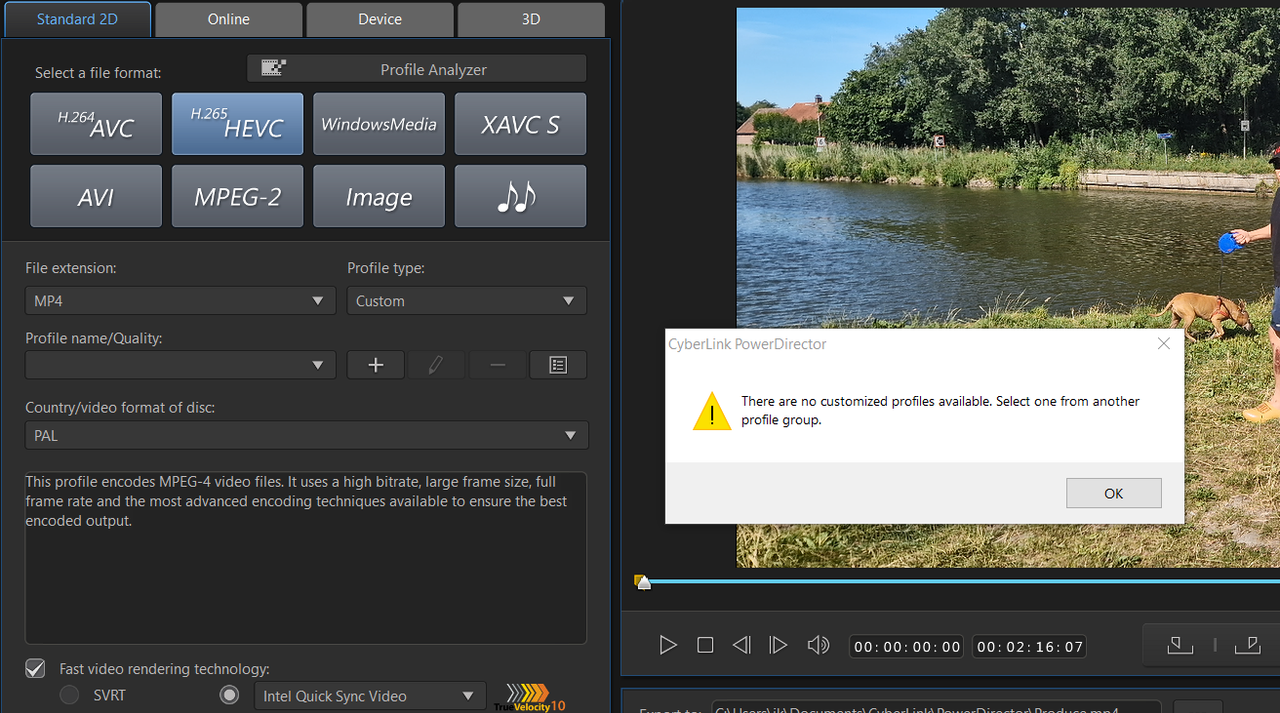Open profile details list icon
The height and width of the screenshot is (713, 1280).
(558, 365)
